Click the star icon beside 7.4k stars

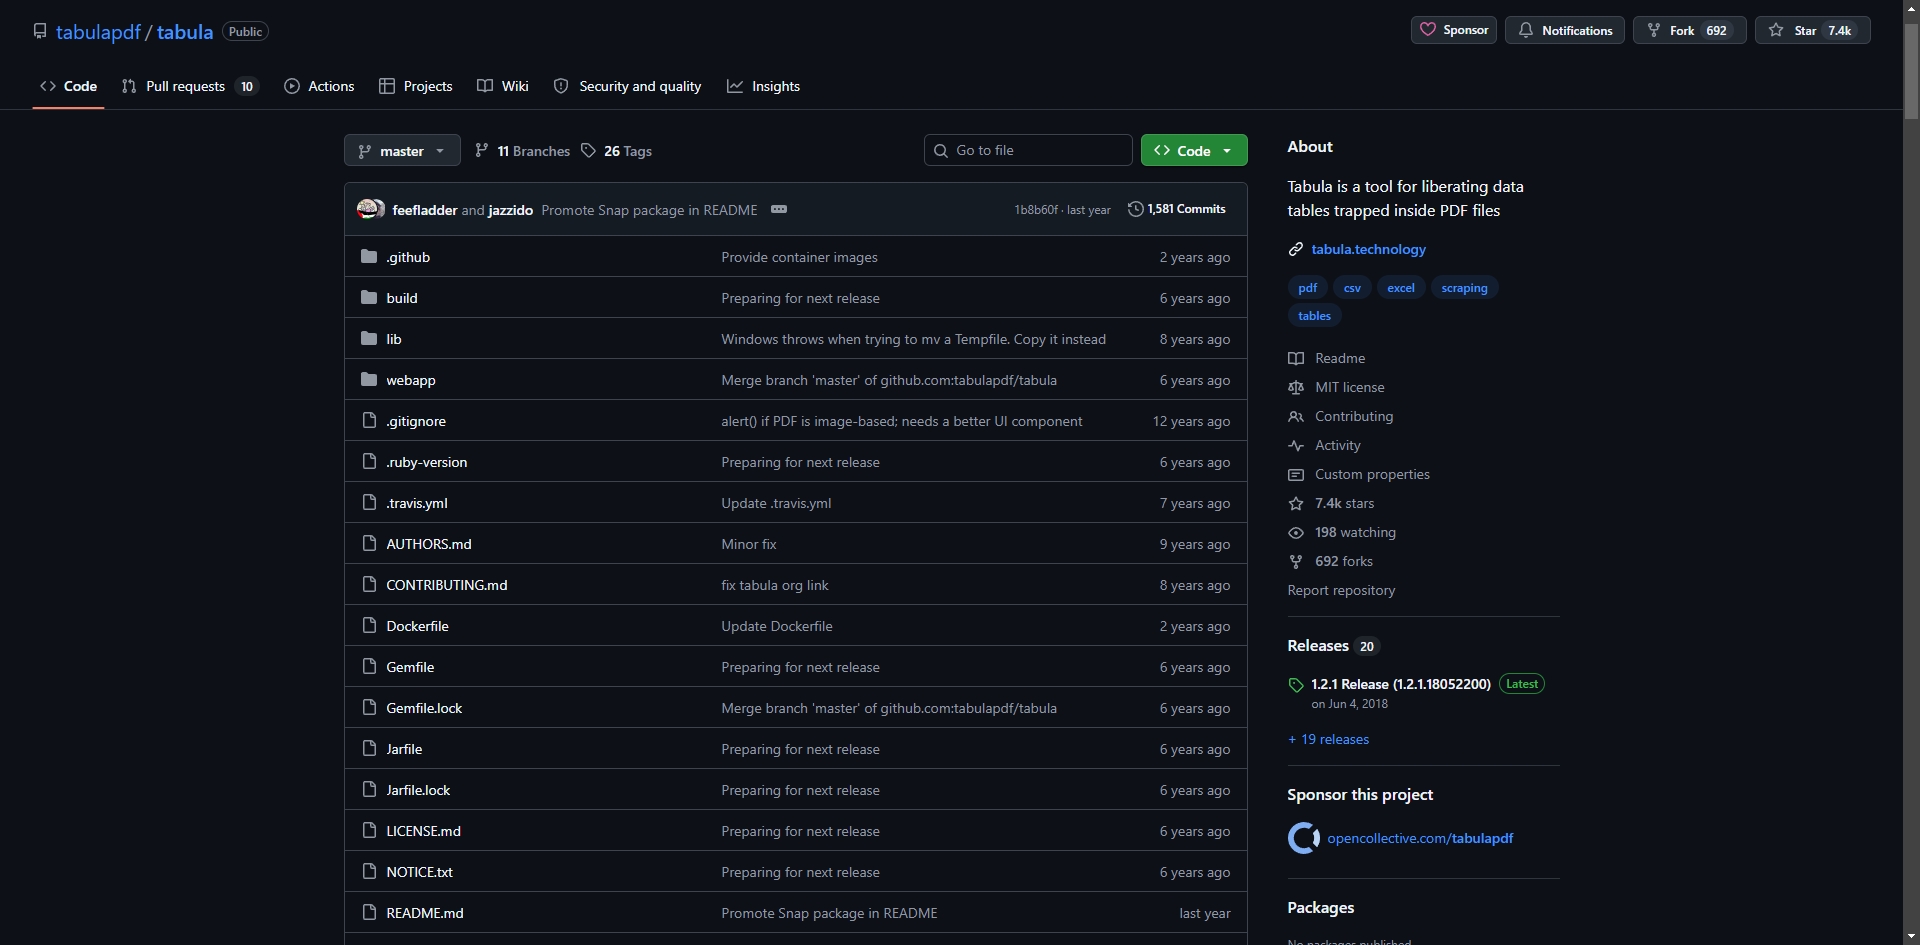[1296, 503]
